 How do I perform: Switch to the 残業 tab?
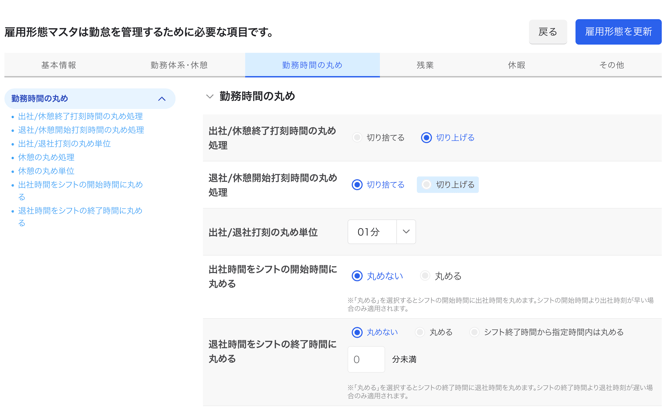click(x=425, y=65)
